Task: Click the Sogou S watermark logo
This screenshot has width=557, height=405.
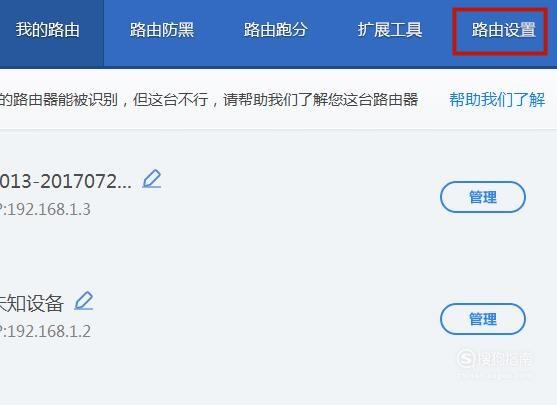Action: (466, 359)
